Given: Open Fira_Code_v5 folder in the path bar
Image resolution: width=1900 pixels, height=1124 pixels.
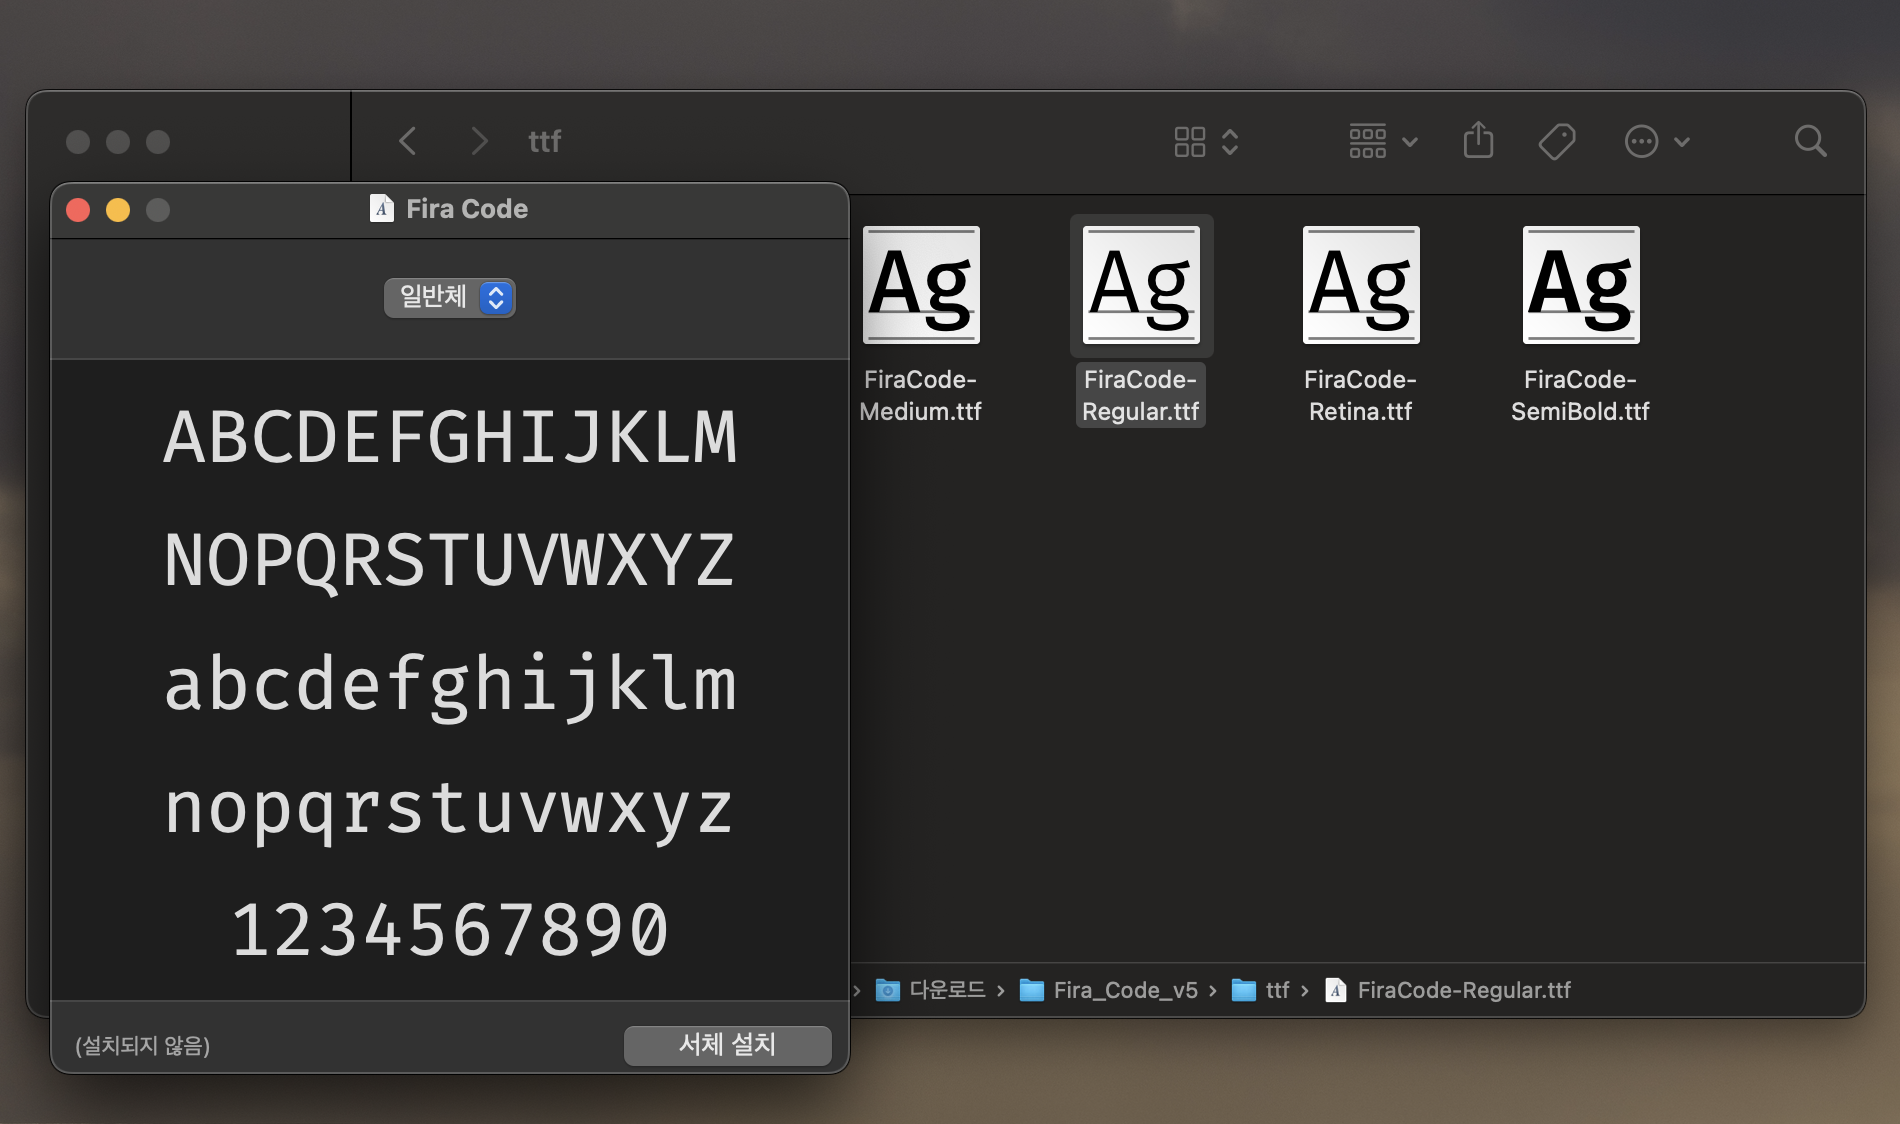Looking at the screenshot, I should [1109, 990].
